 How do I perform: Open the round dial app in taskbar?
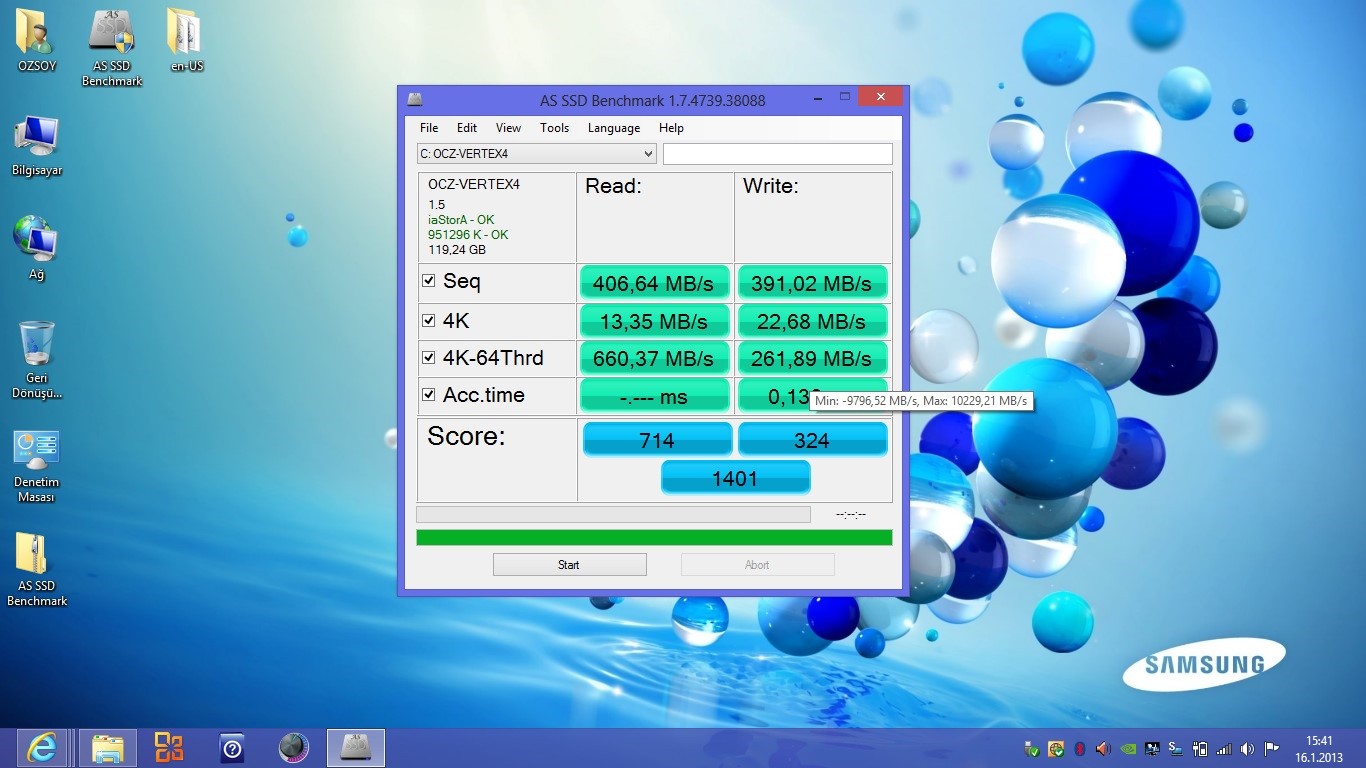[293, 747]
